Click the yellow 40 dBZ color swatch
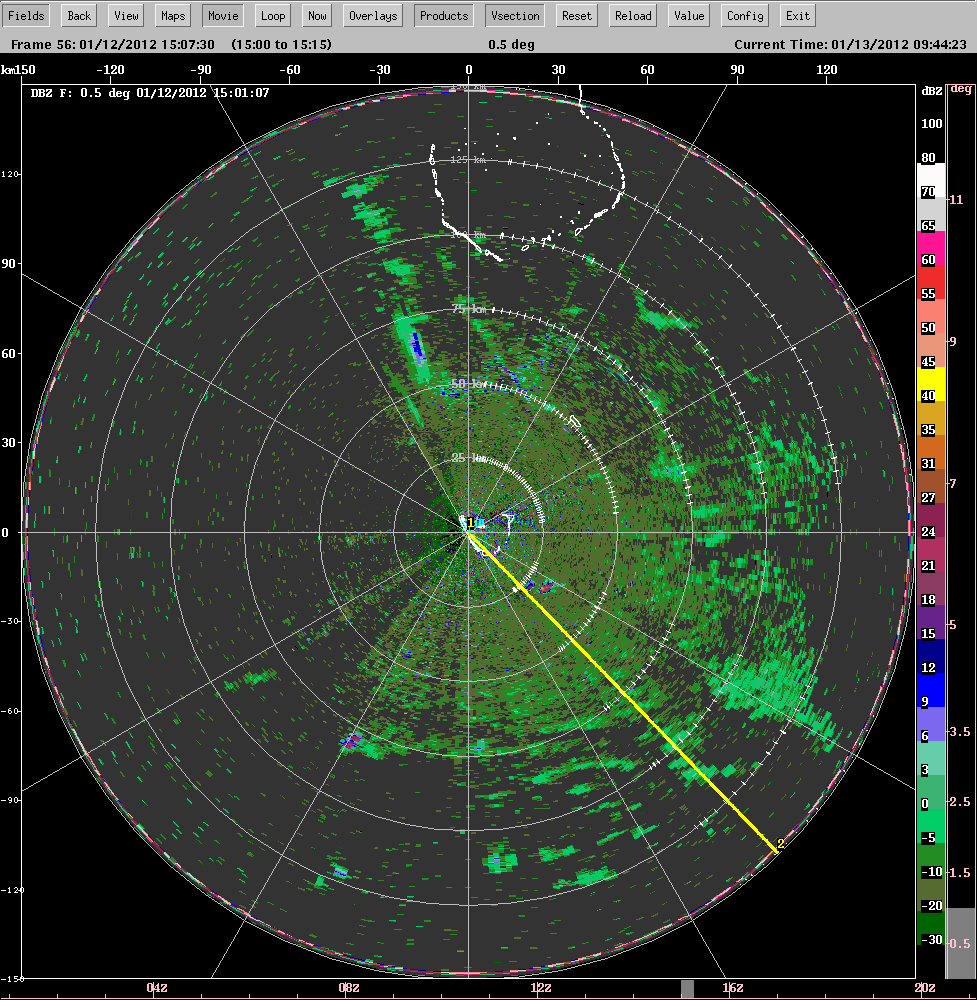 coord(930,385)
